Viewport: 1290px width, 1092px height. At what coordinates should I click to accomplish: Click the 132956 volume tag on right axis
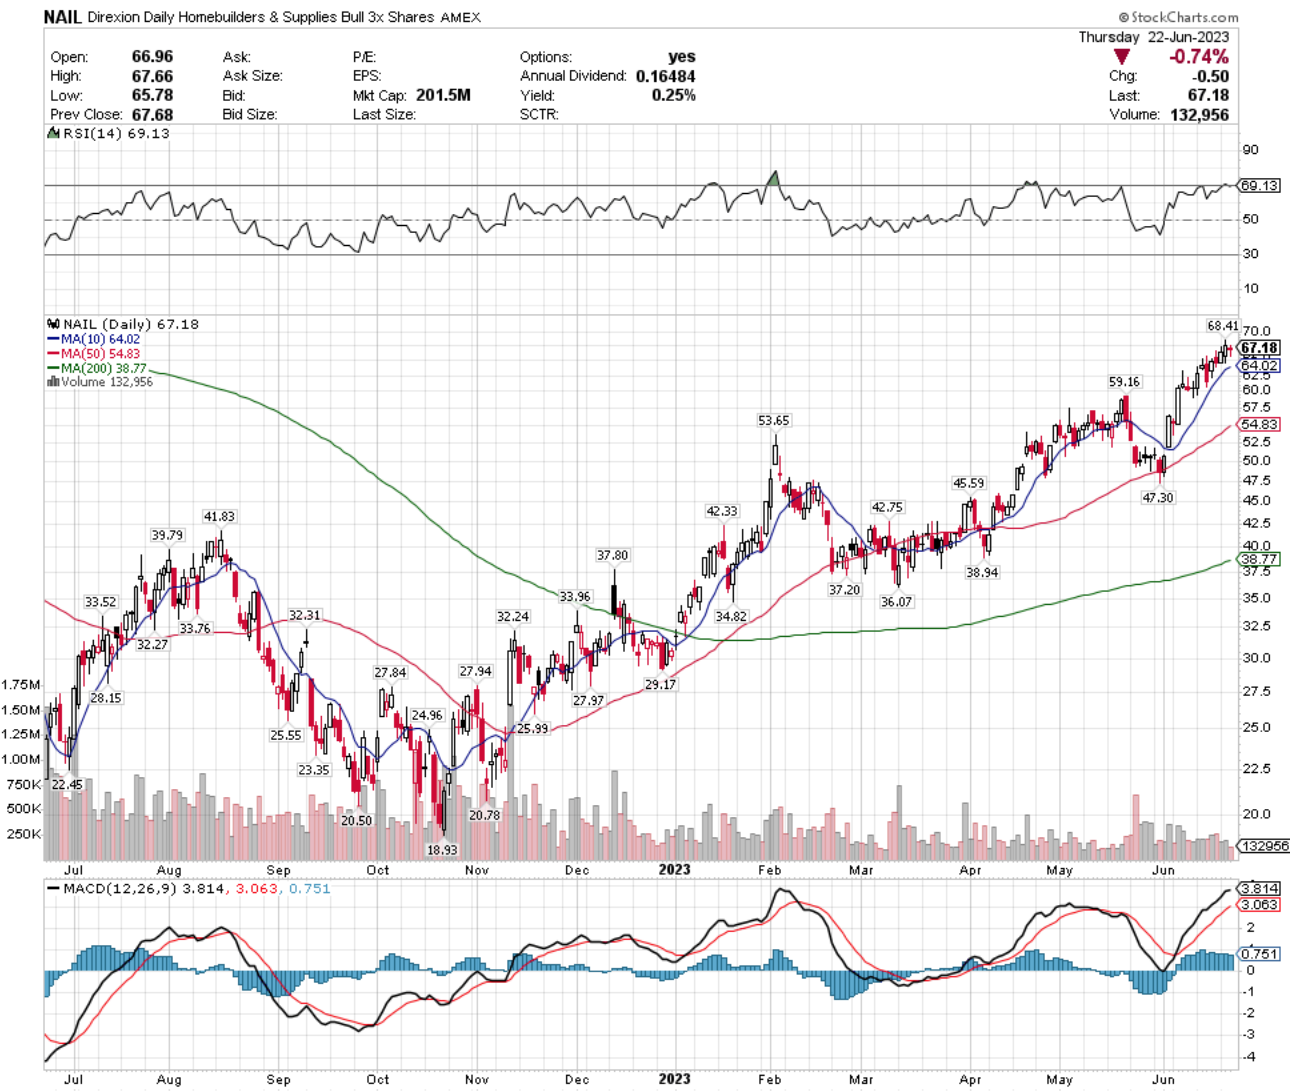click(1265, 846)
